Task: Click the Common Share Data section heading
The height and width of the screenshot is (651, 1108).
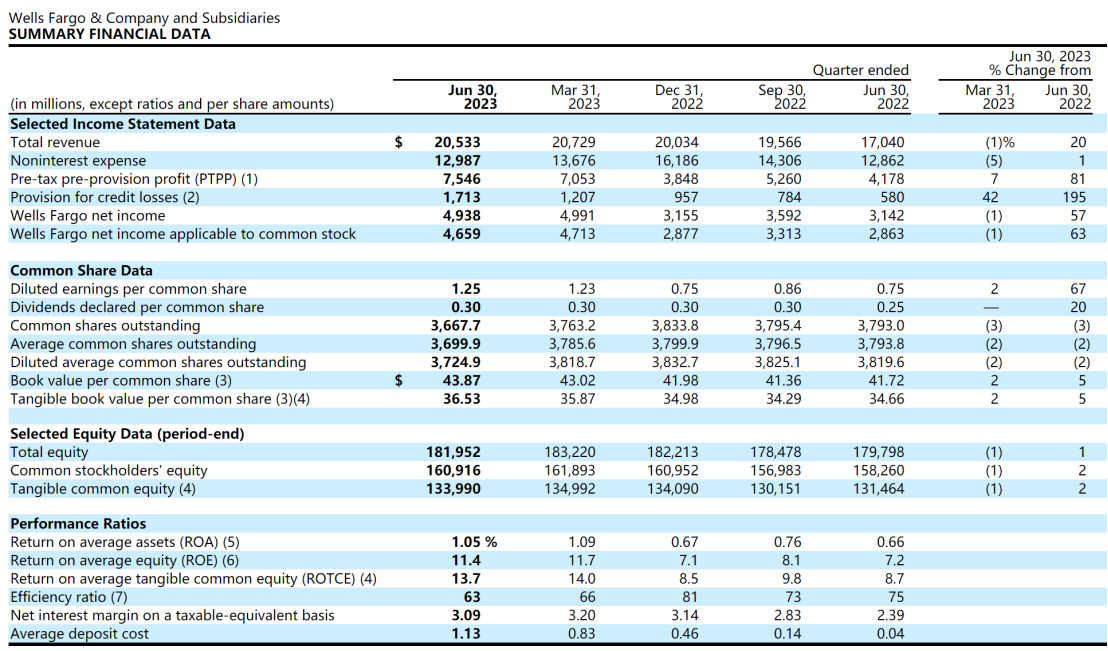Action: coord(81,271)
